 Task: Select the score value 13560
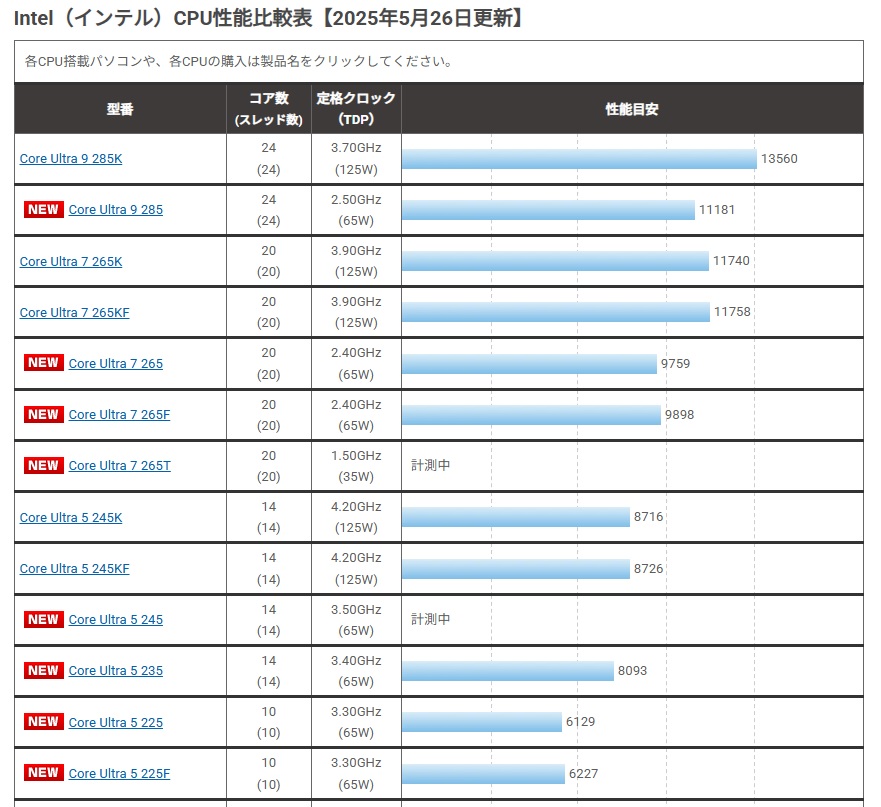click(779, 158)
